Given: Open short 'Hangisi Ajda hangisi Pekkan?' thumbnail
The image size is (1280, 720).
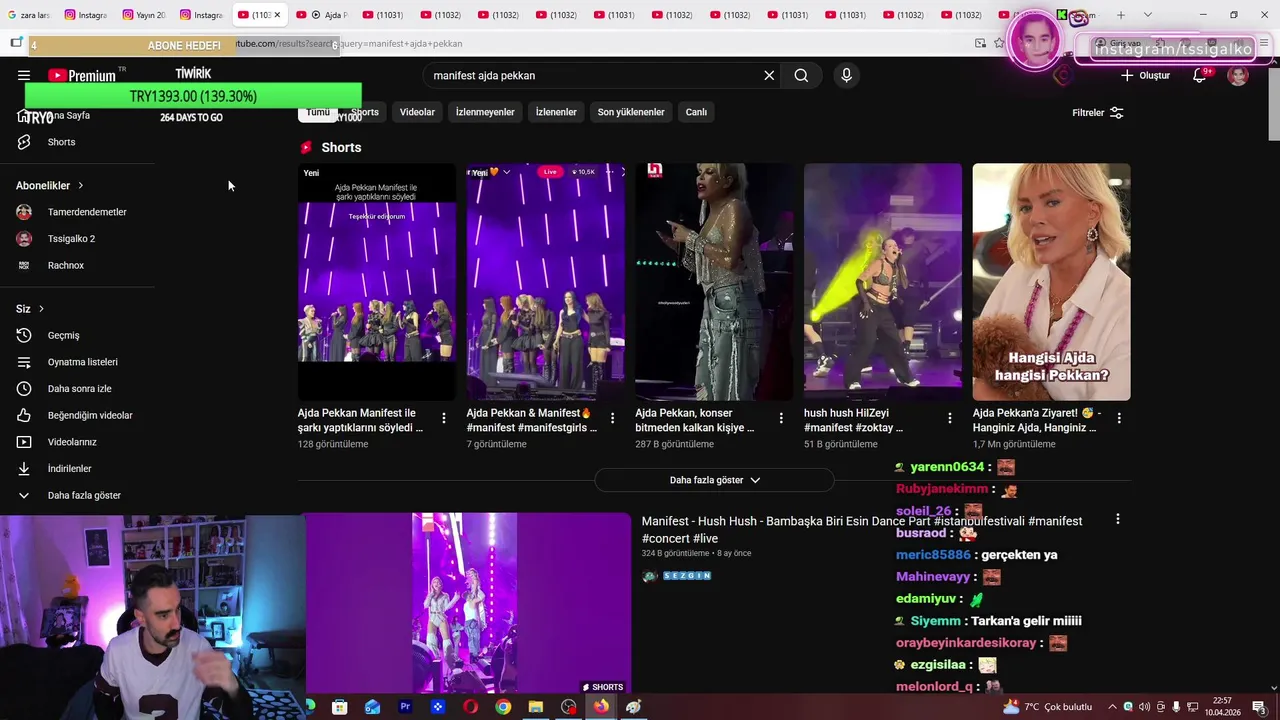Looking at the screenshot, I should pos(1052,282).
